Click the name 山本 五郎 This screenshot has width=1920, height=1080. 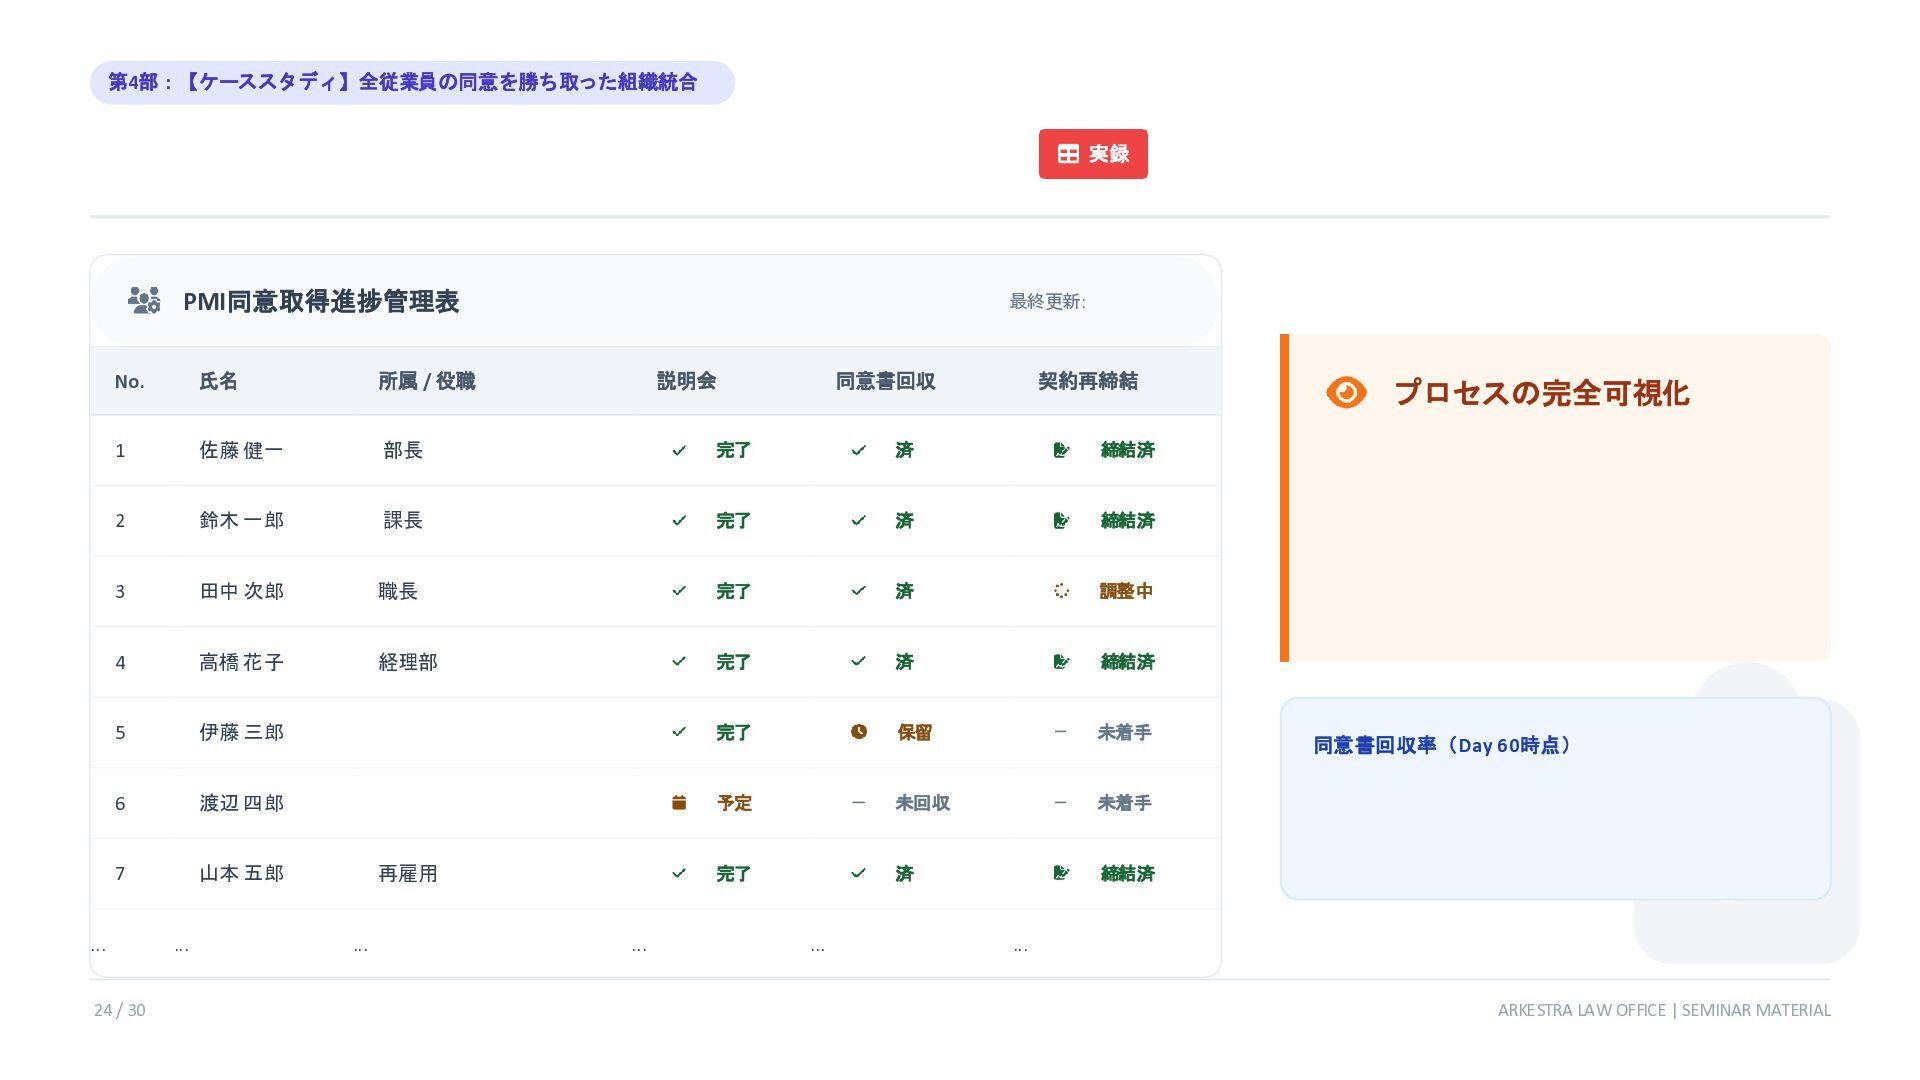pyautogui.click(x=241, y=873)
